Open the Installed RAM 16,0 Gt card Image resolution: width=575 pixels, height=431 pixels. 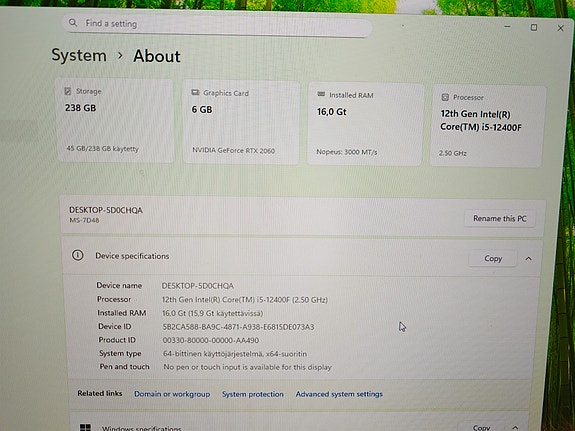366,124
